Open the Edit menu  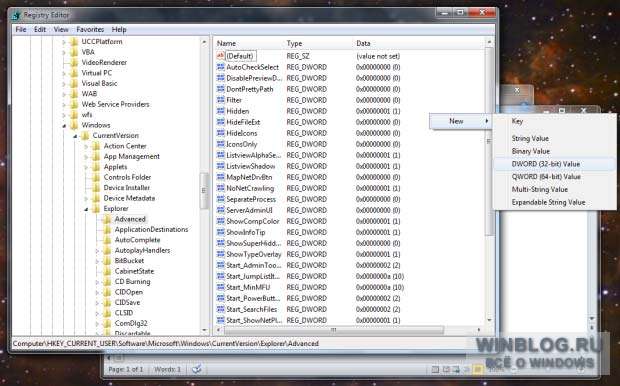40,29
